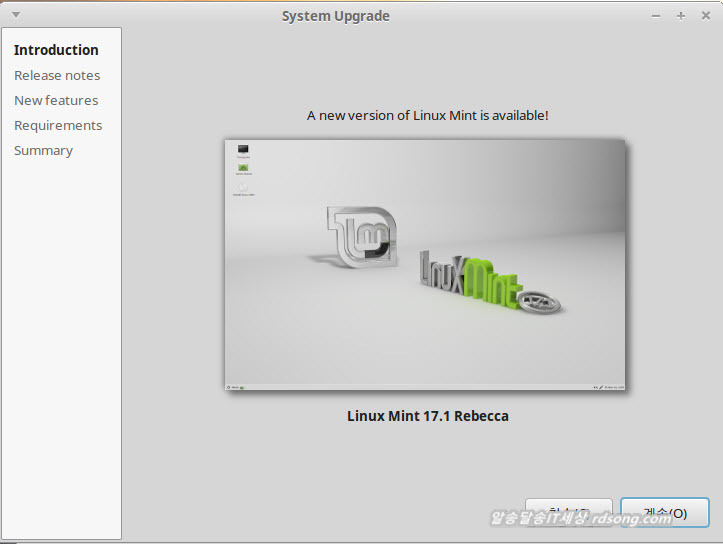Click the 'A new version of Linux Mint' heading
723x544 pixels.
tap(427, 115)
